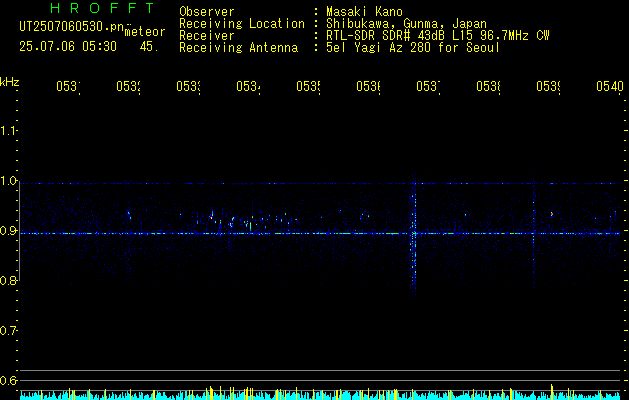Click the 1.0 kHz axis label
Viewport: 629px width, 400px height.
tap(8, 181)
